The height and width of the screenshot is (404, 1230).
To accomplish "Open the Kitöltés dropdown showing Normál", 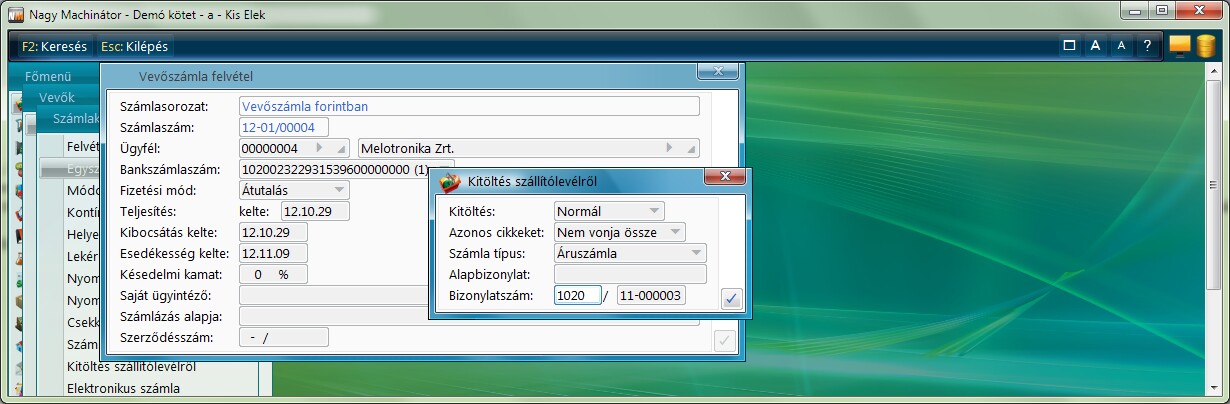I will click(x=609, y=211).
